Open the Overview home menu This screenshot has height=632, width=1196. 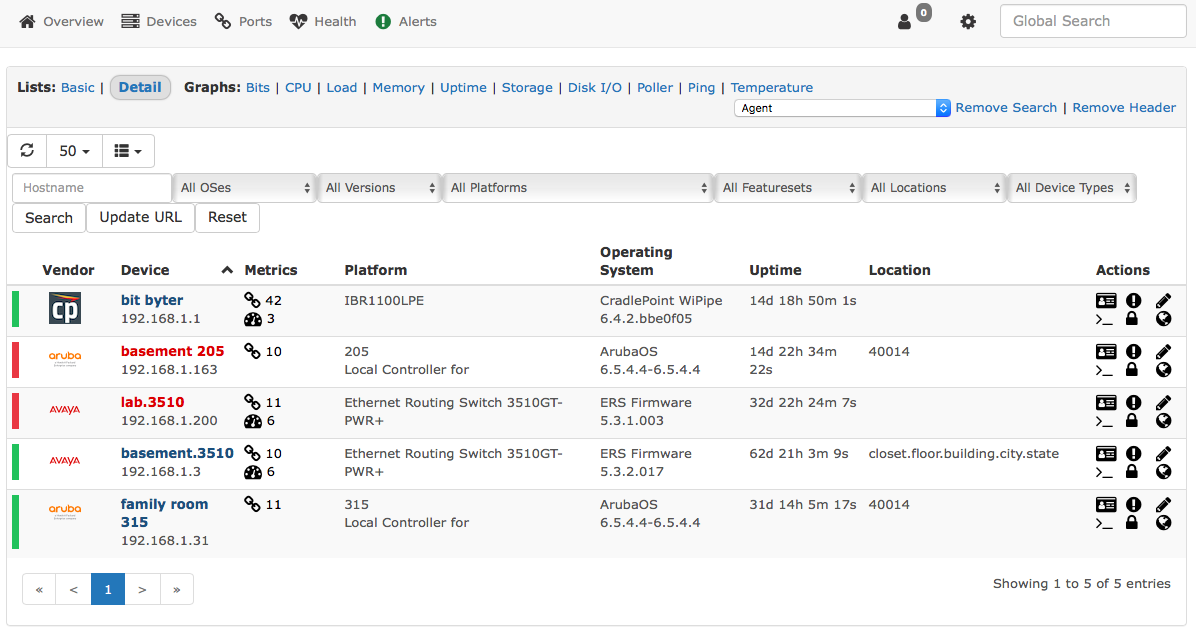tap(61, 21)
